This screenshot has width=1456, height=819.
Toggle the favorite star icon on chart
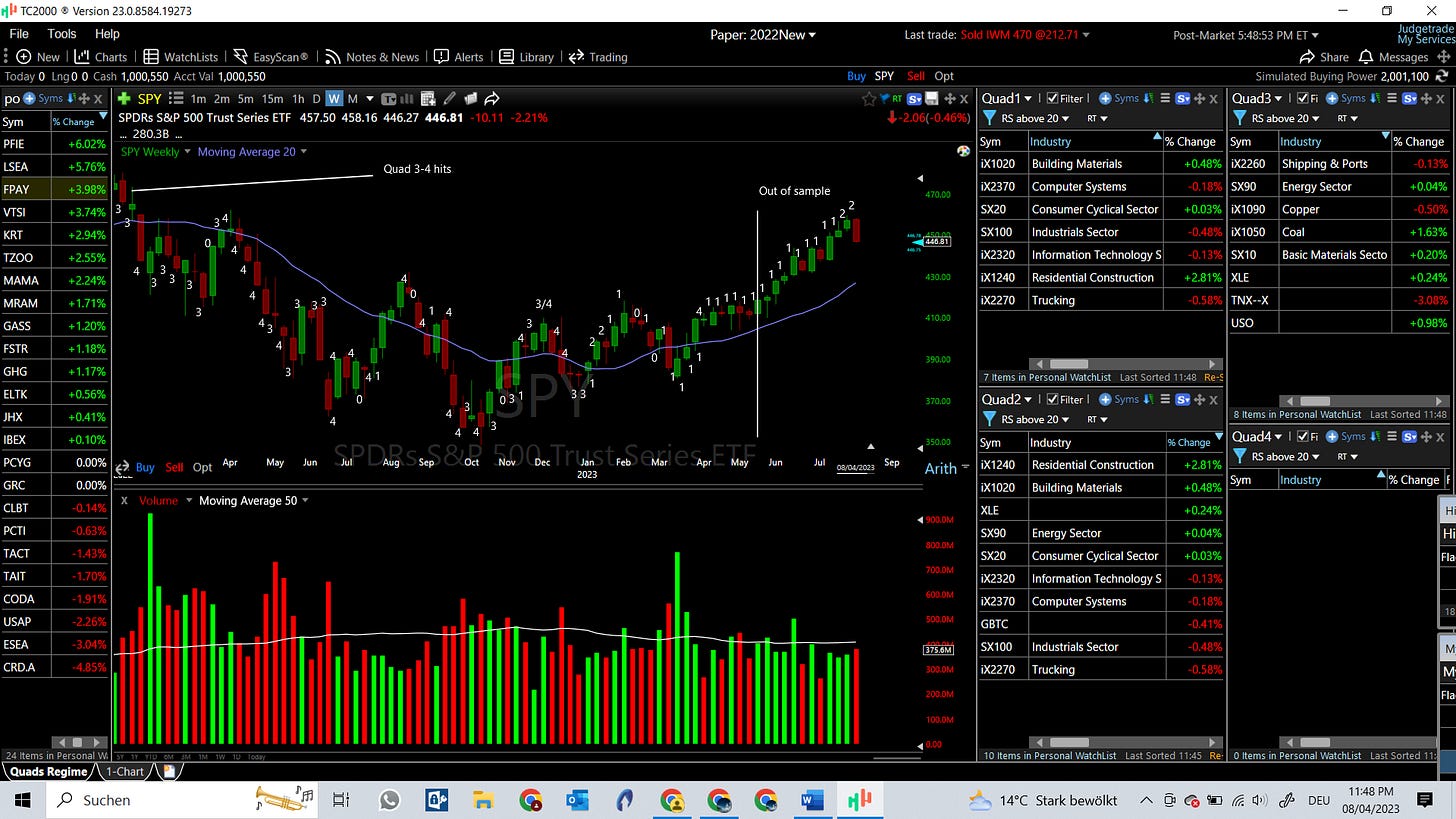pyautogui.click(x=871, y=98)
